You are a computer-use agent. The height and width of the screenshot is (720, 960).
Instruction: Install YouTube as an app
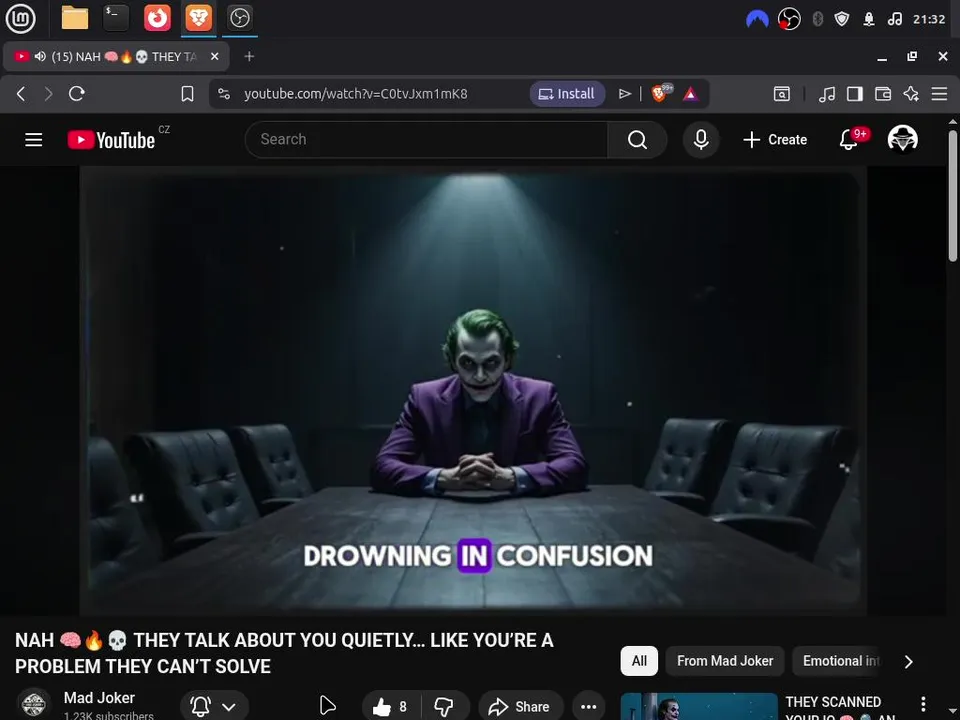(567, 94)
